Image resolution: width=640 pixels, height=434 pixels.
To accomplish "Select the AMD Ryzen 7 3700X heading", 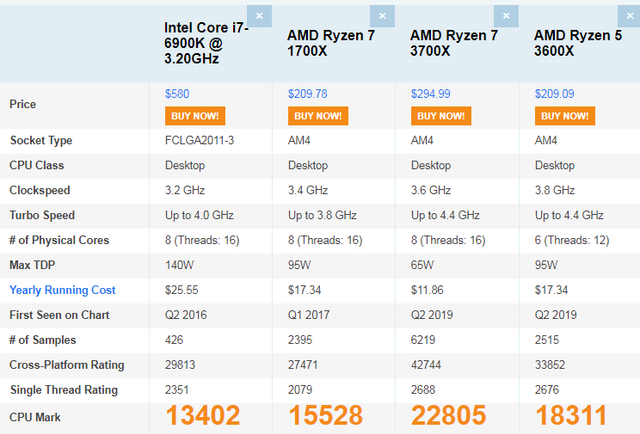I will coord(454,43).
